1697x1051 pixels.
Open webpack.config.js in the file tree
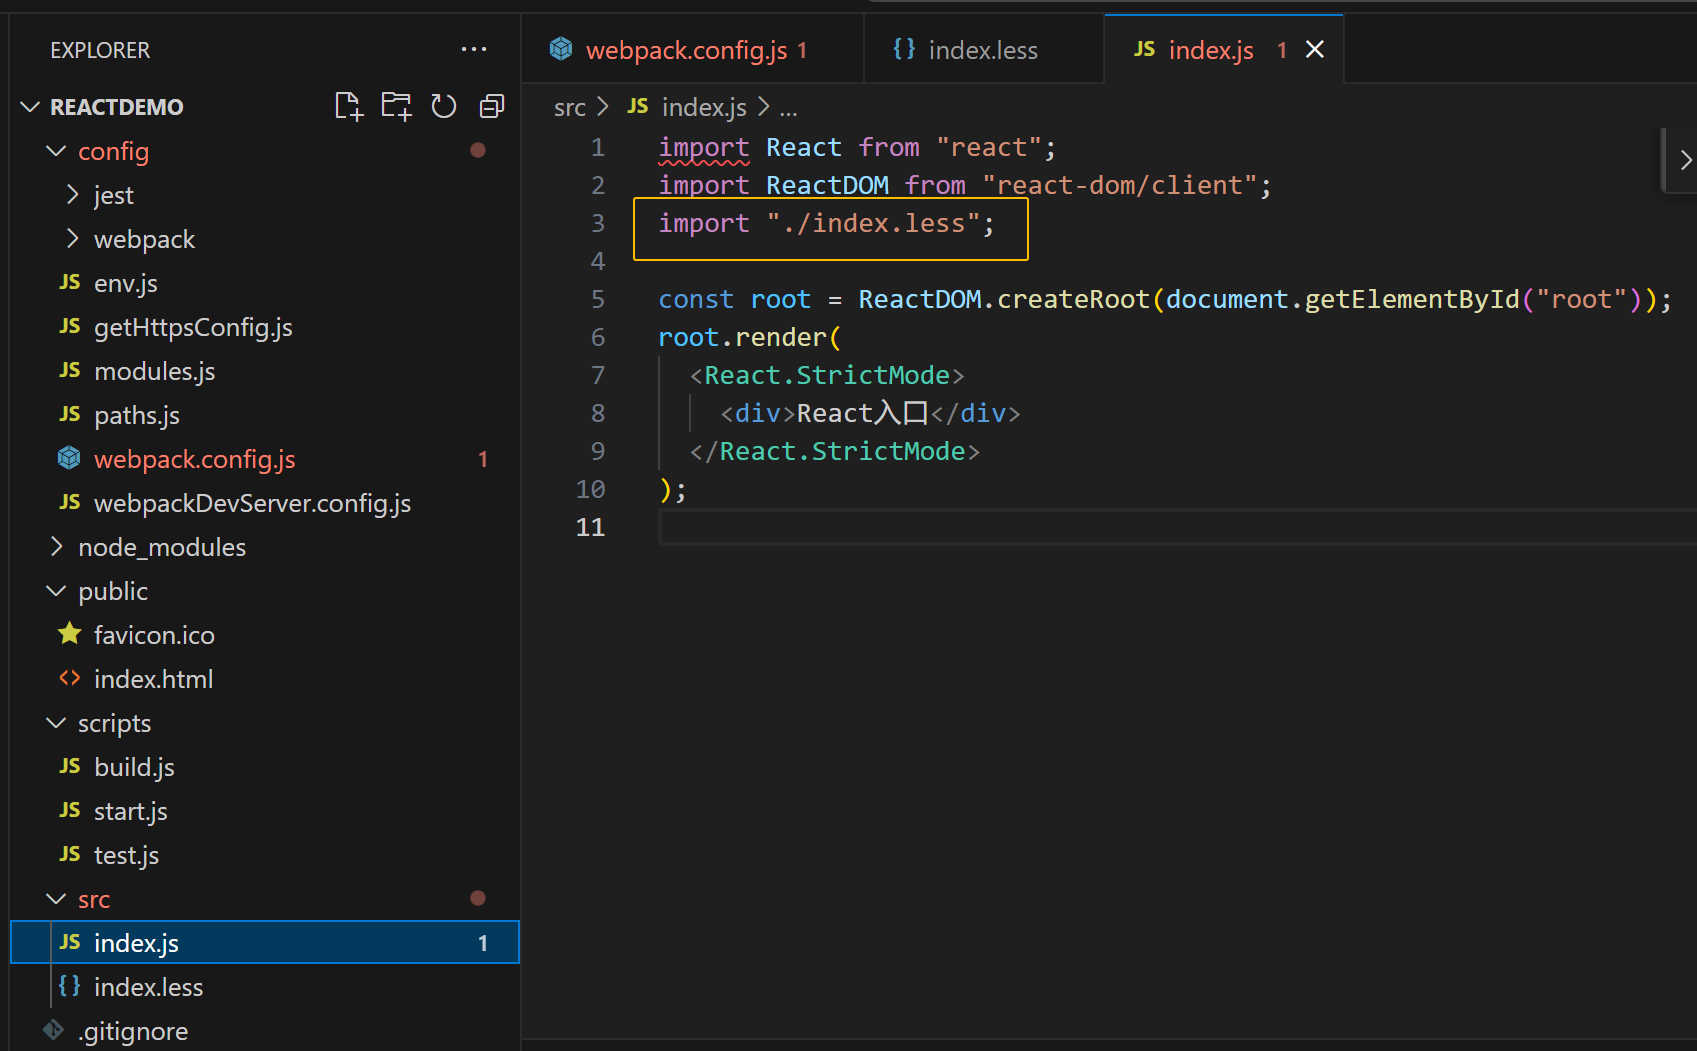tap(265, 459)
